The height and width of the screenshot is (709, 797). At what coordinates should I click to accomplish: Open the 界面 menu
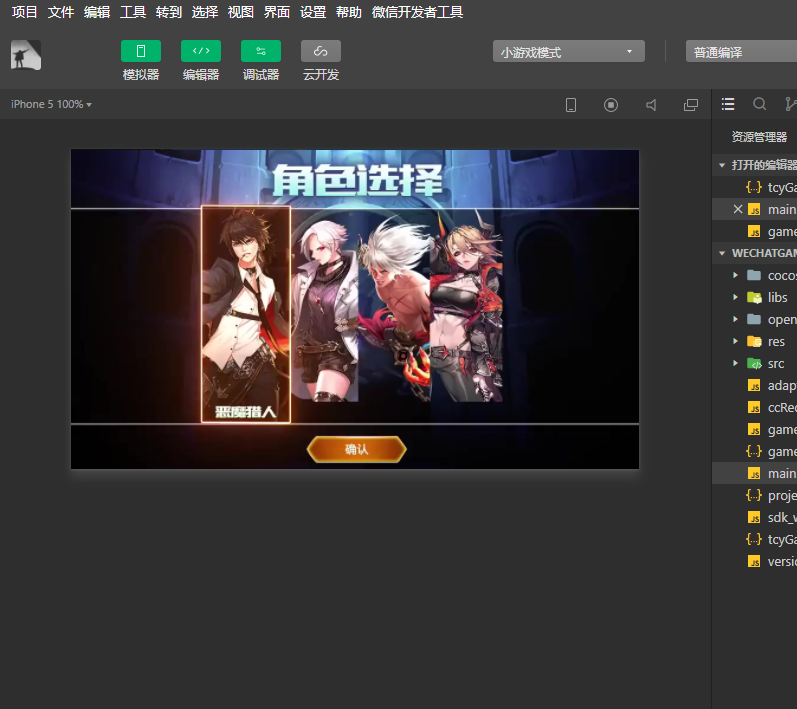[x=277, y=12]
